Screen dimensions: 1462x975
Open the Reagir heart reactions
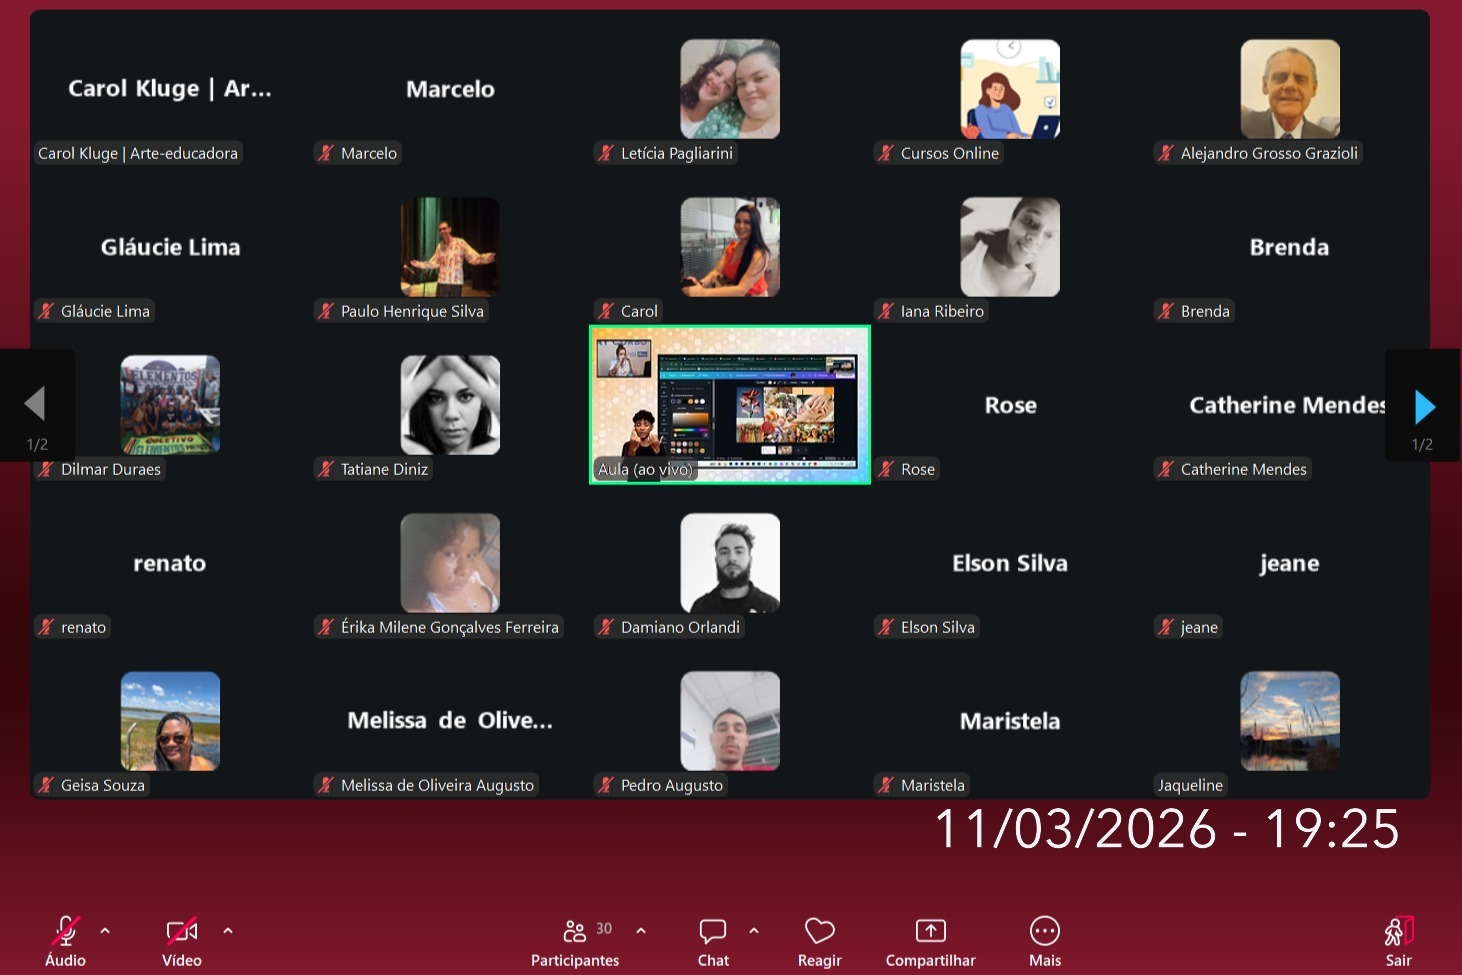pyautogui.click(x=820, y=931)
